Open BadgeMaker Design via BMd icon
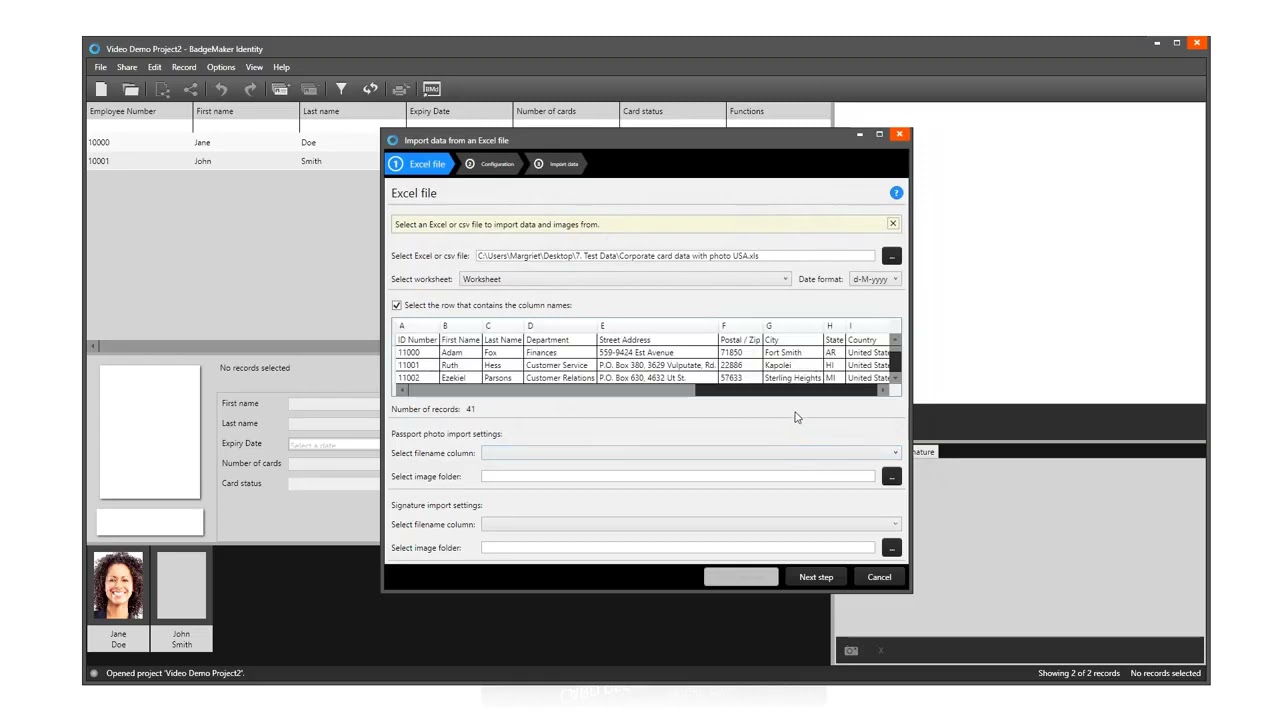 click(432, 89)
